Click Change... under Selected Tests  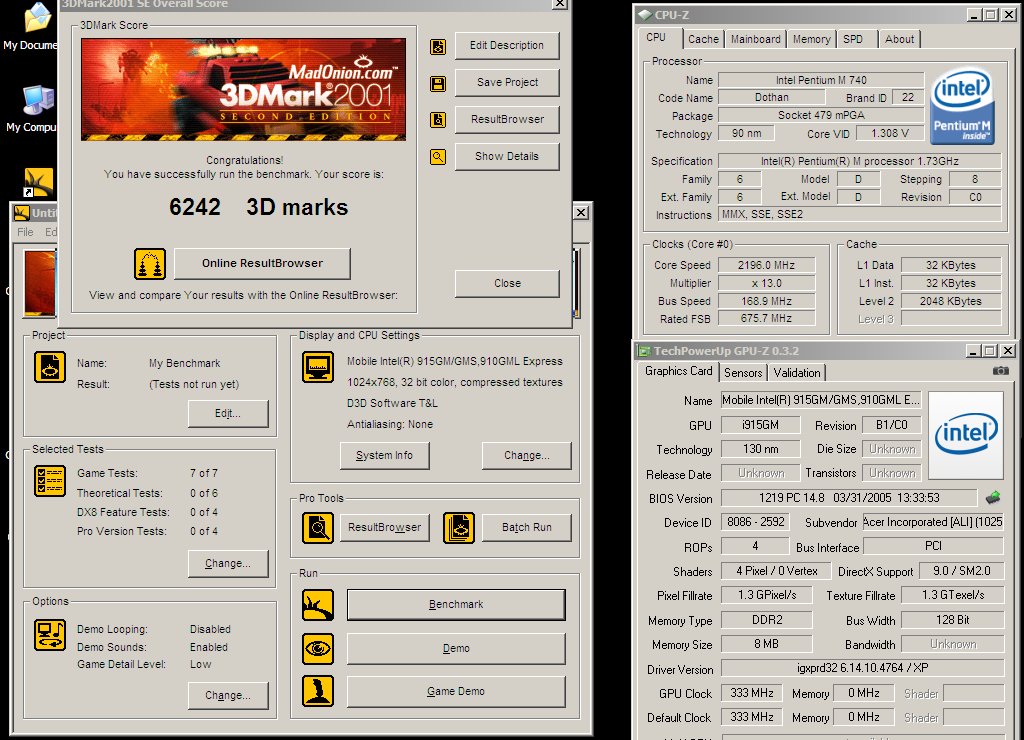[x=228, y=563]
